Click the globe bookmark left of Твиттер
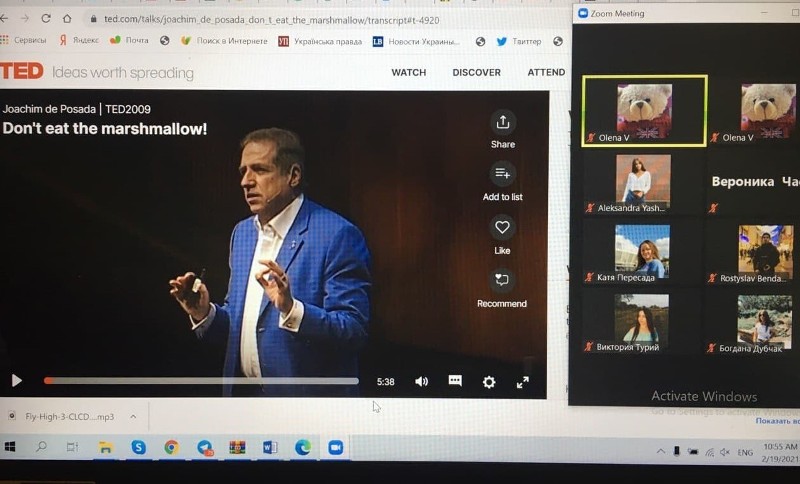 click(480, 42)
